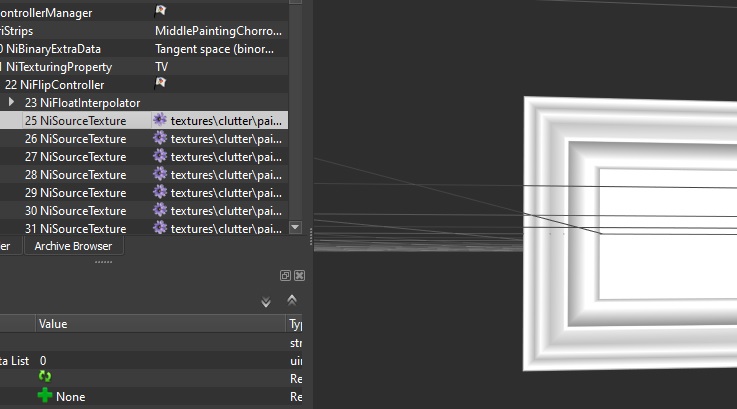
Task: Click the flower texture icon in row 28
Action: click(160, 173)
